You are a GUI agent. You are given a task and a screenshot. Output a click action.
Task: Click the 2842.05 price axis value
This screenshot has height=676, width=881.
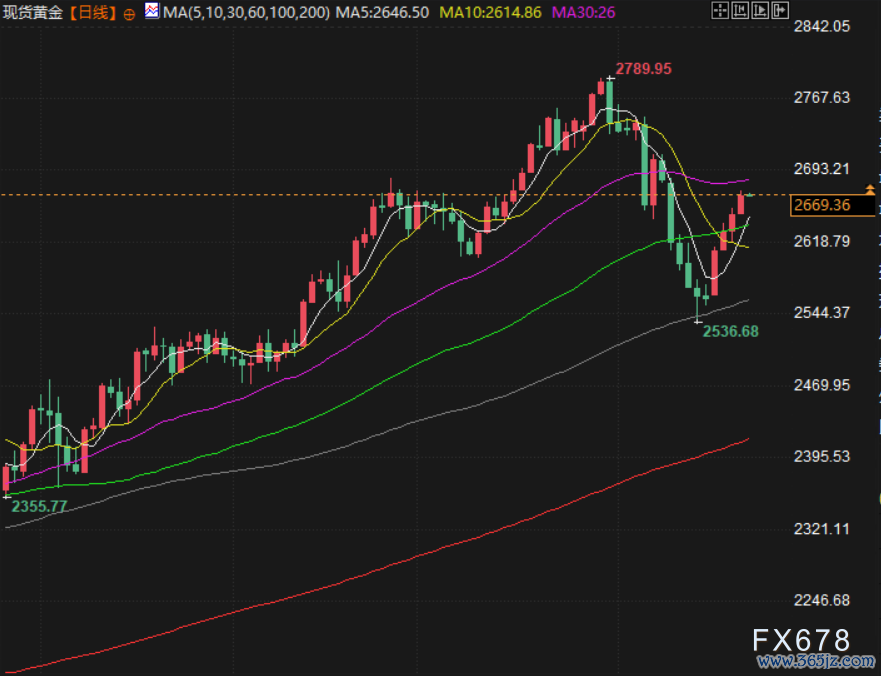(x=821, y=26)
